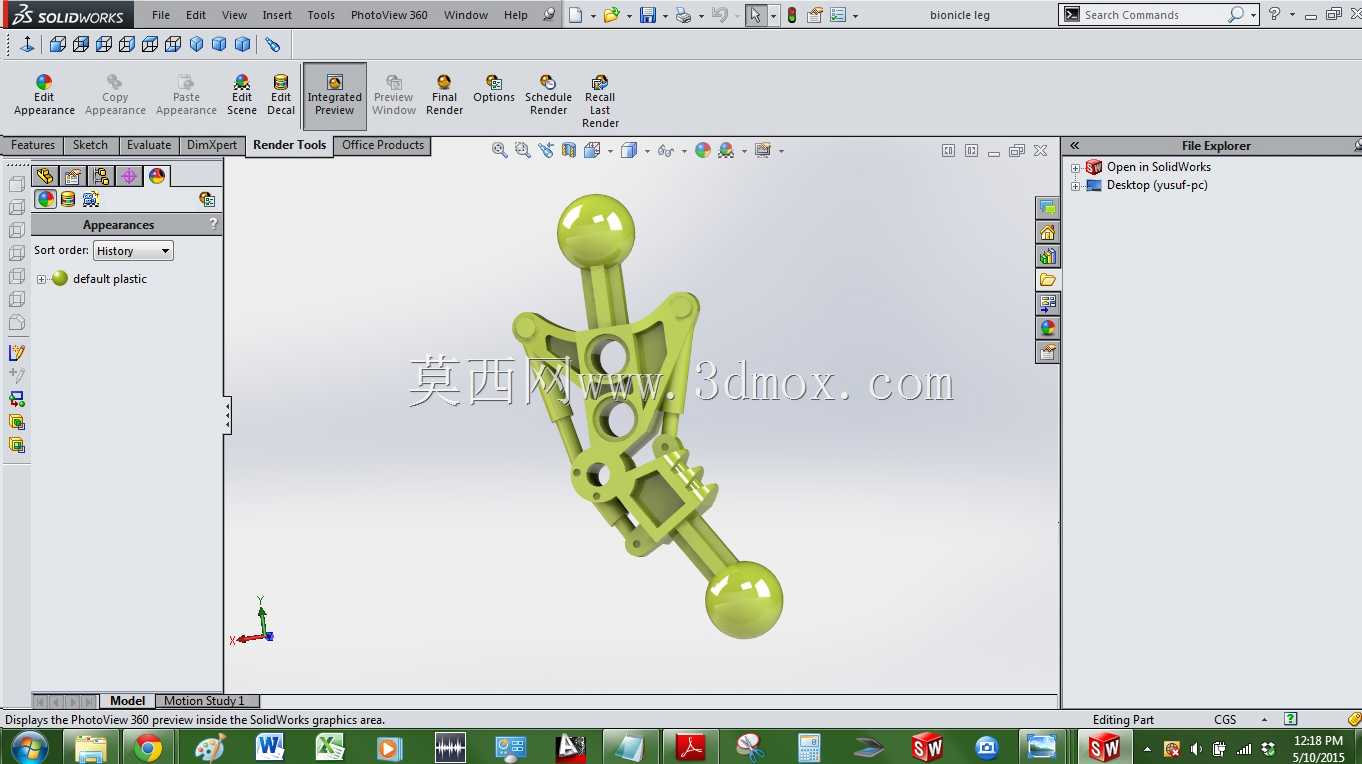The height and width of the screenshot is (764, 1362).
Task: Click the Rebuild traffic light icon
Action: [x=792, y=15]
